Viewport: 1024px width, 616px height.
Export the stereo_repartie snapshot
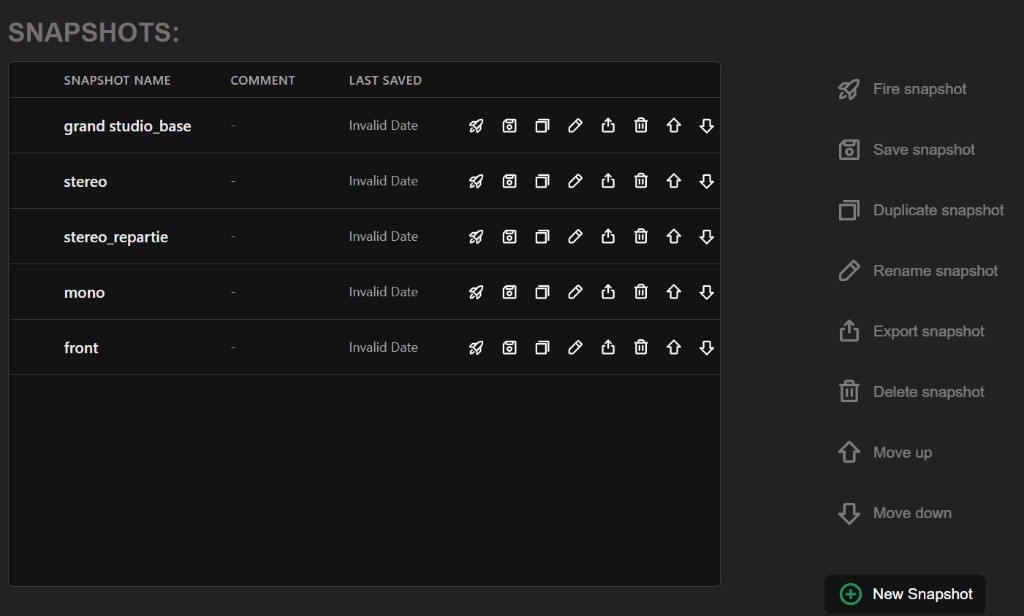[608, 236]
